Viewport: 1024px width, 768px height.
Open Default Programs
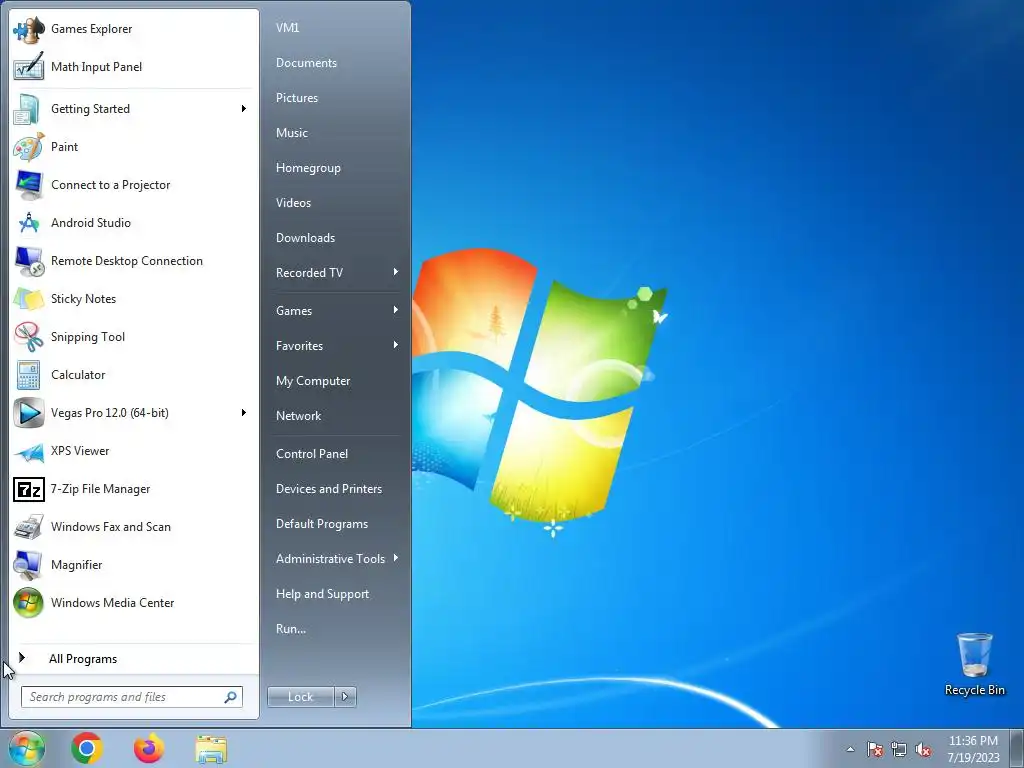coord(321,524)
